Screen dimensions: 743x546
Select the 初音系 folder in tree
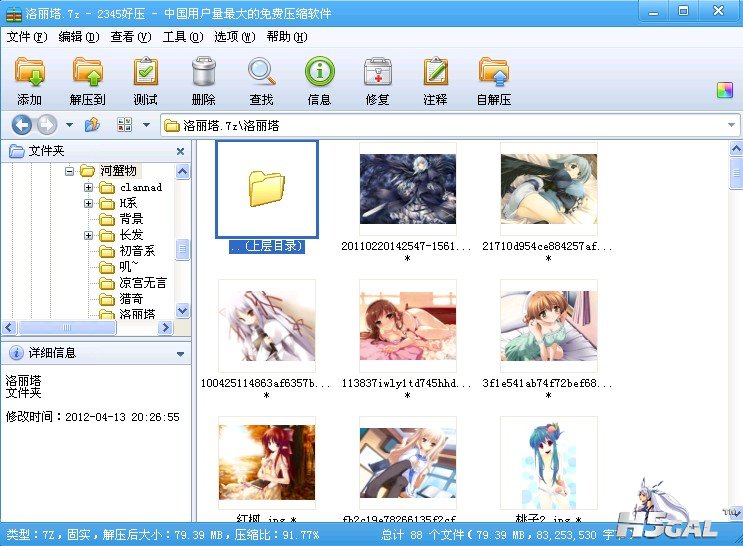pos(137,251)
